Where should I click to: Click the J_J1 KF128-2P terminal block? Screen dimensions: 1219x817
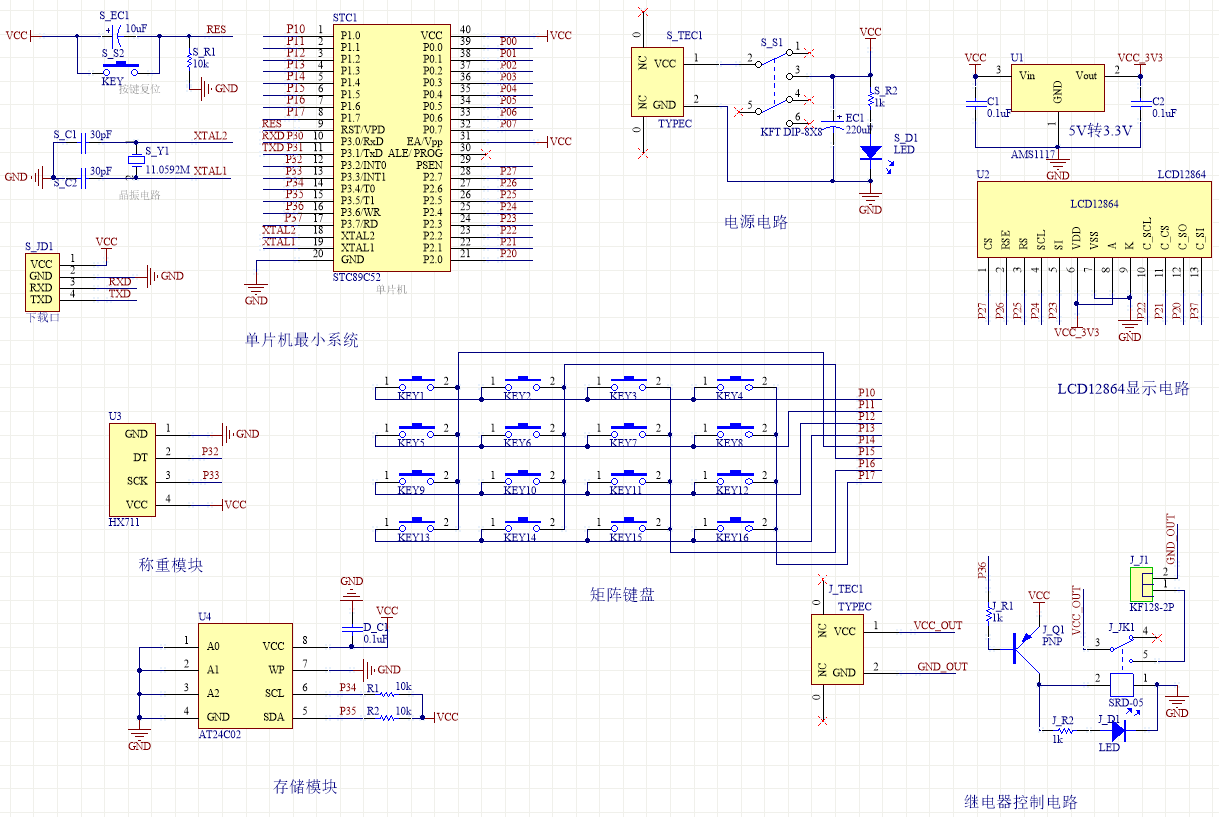point(1141,583)
